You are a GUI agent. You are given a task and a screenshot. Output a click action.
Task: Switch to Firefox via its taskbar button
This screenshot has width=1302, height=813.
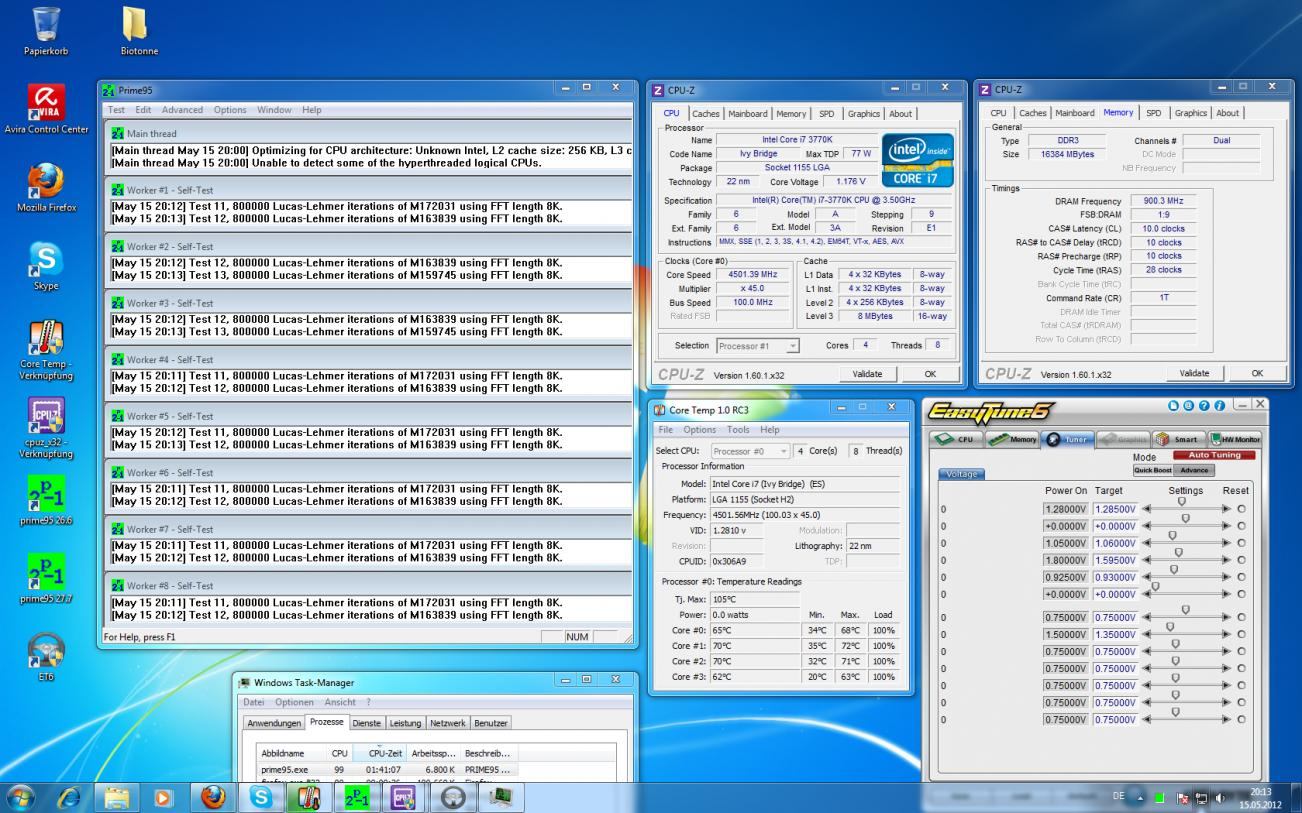pyautogui.click(x=213, y=797)
